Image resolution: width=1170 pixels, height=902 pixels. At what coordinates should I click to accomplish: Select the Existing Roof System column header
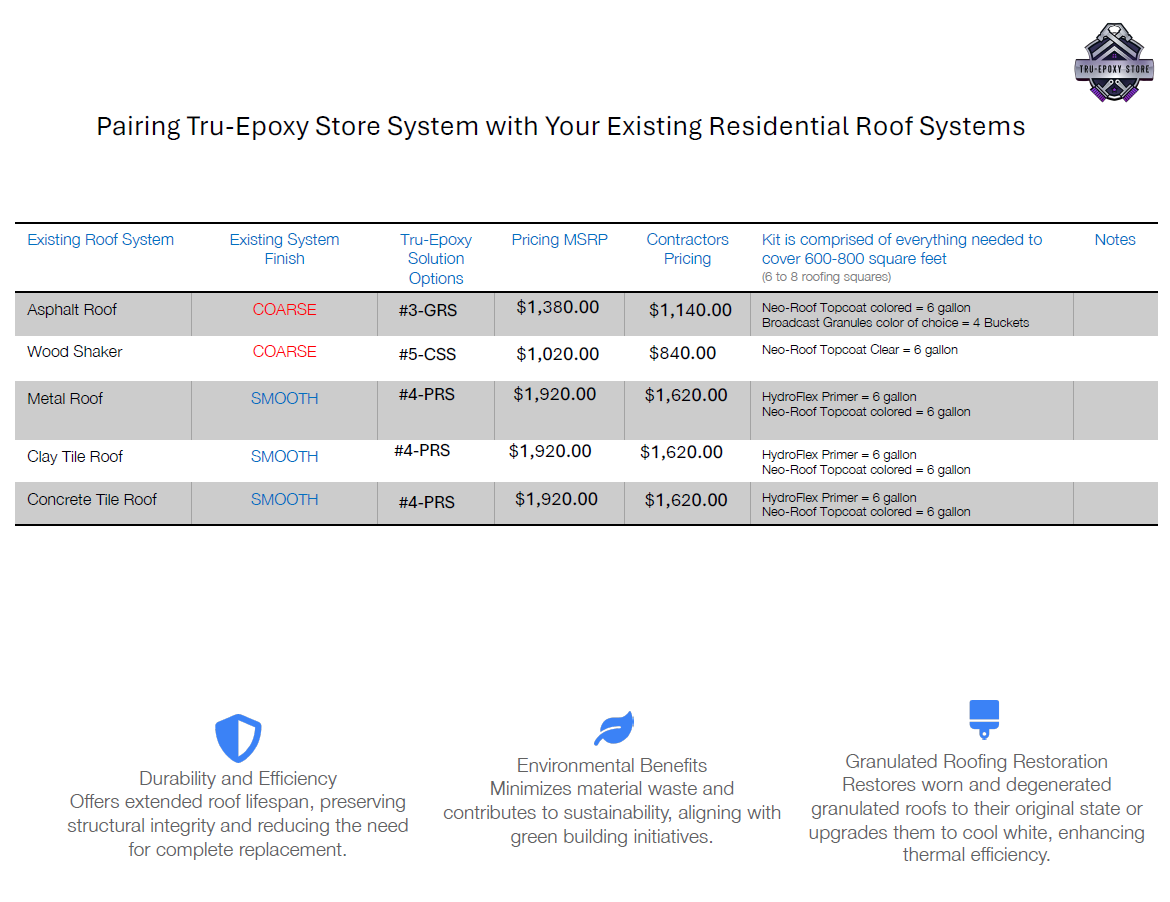coord(100,239)
